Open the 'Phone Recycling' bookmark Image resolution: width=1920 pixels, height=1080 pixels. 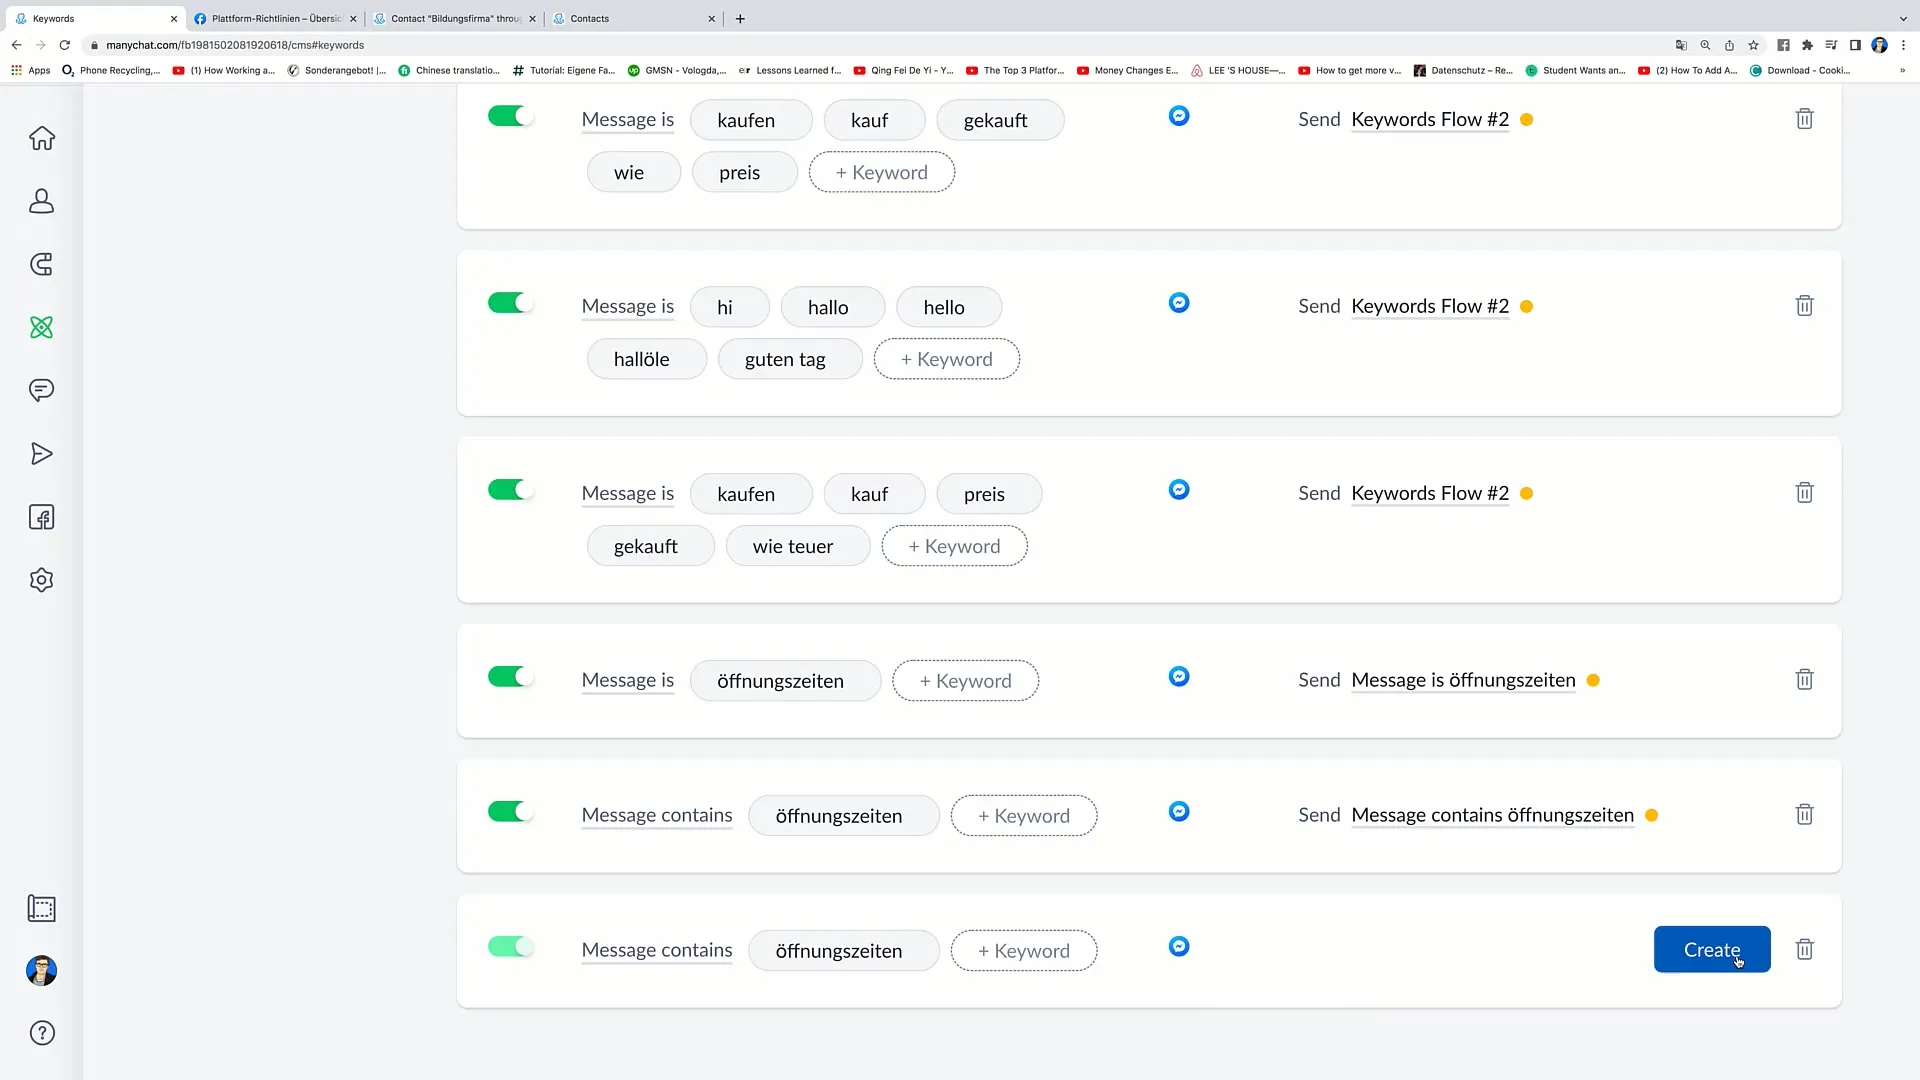pyautogui.click(x=111, y=70)
